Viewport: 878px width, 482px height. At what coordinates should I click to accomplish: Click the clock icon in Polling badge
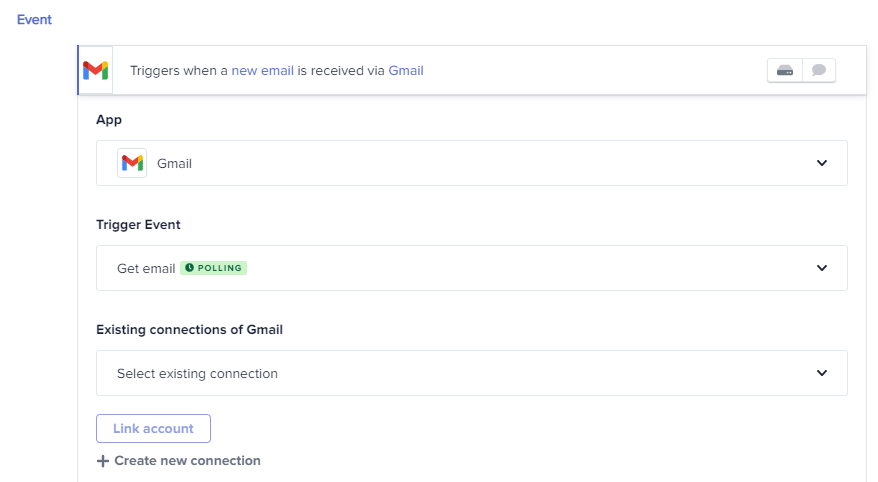tap(189, 268)
